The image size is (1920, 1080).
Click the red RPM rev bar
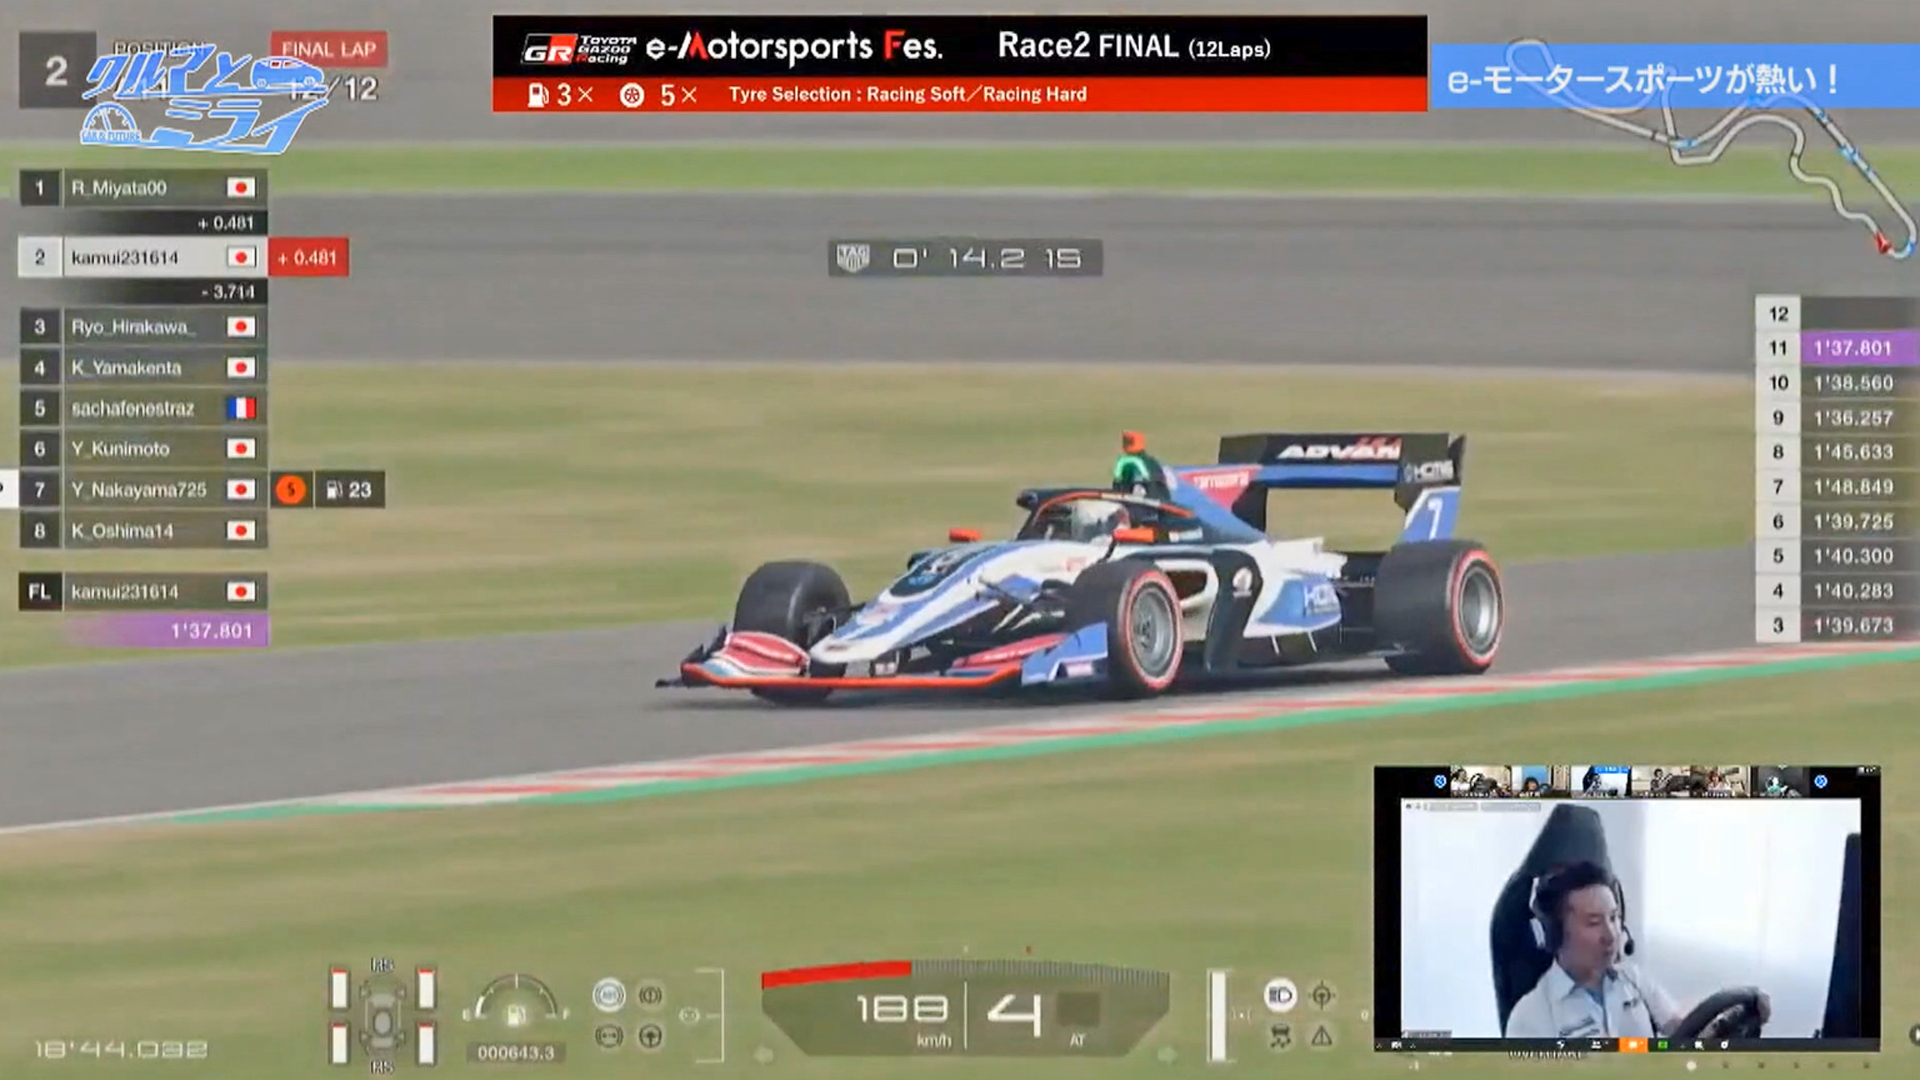pyautogui.click(x=836, y=973)
